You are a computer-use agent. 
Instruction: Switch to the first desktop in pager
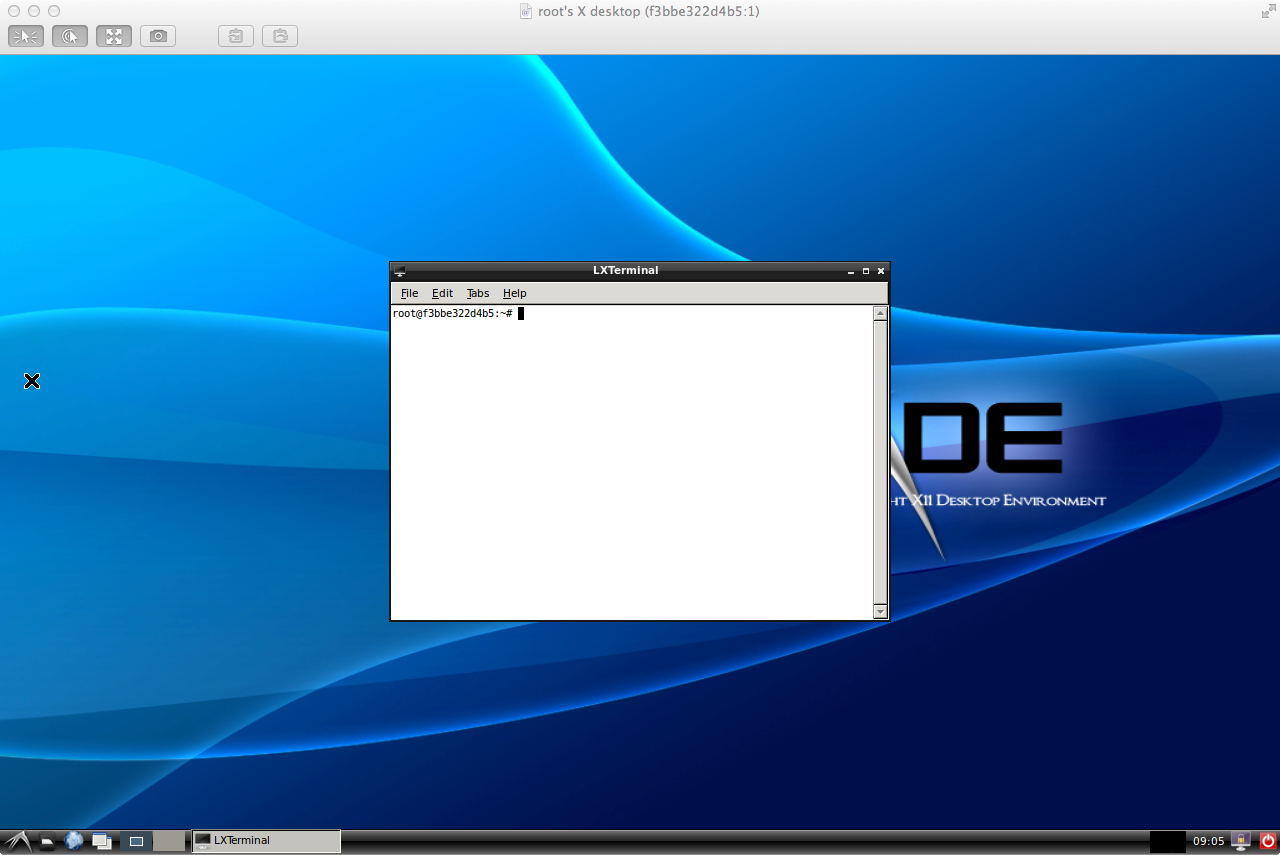click(x=137, y=841)
